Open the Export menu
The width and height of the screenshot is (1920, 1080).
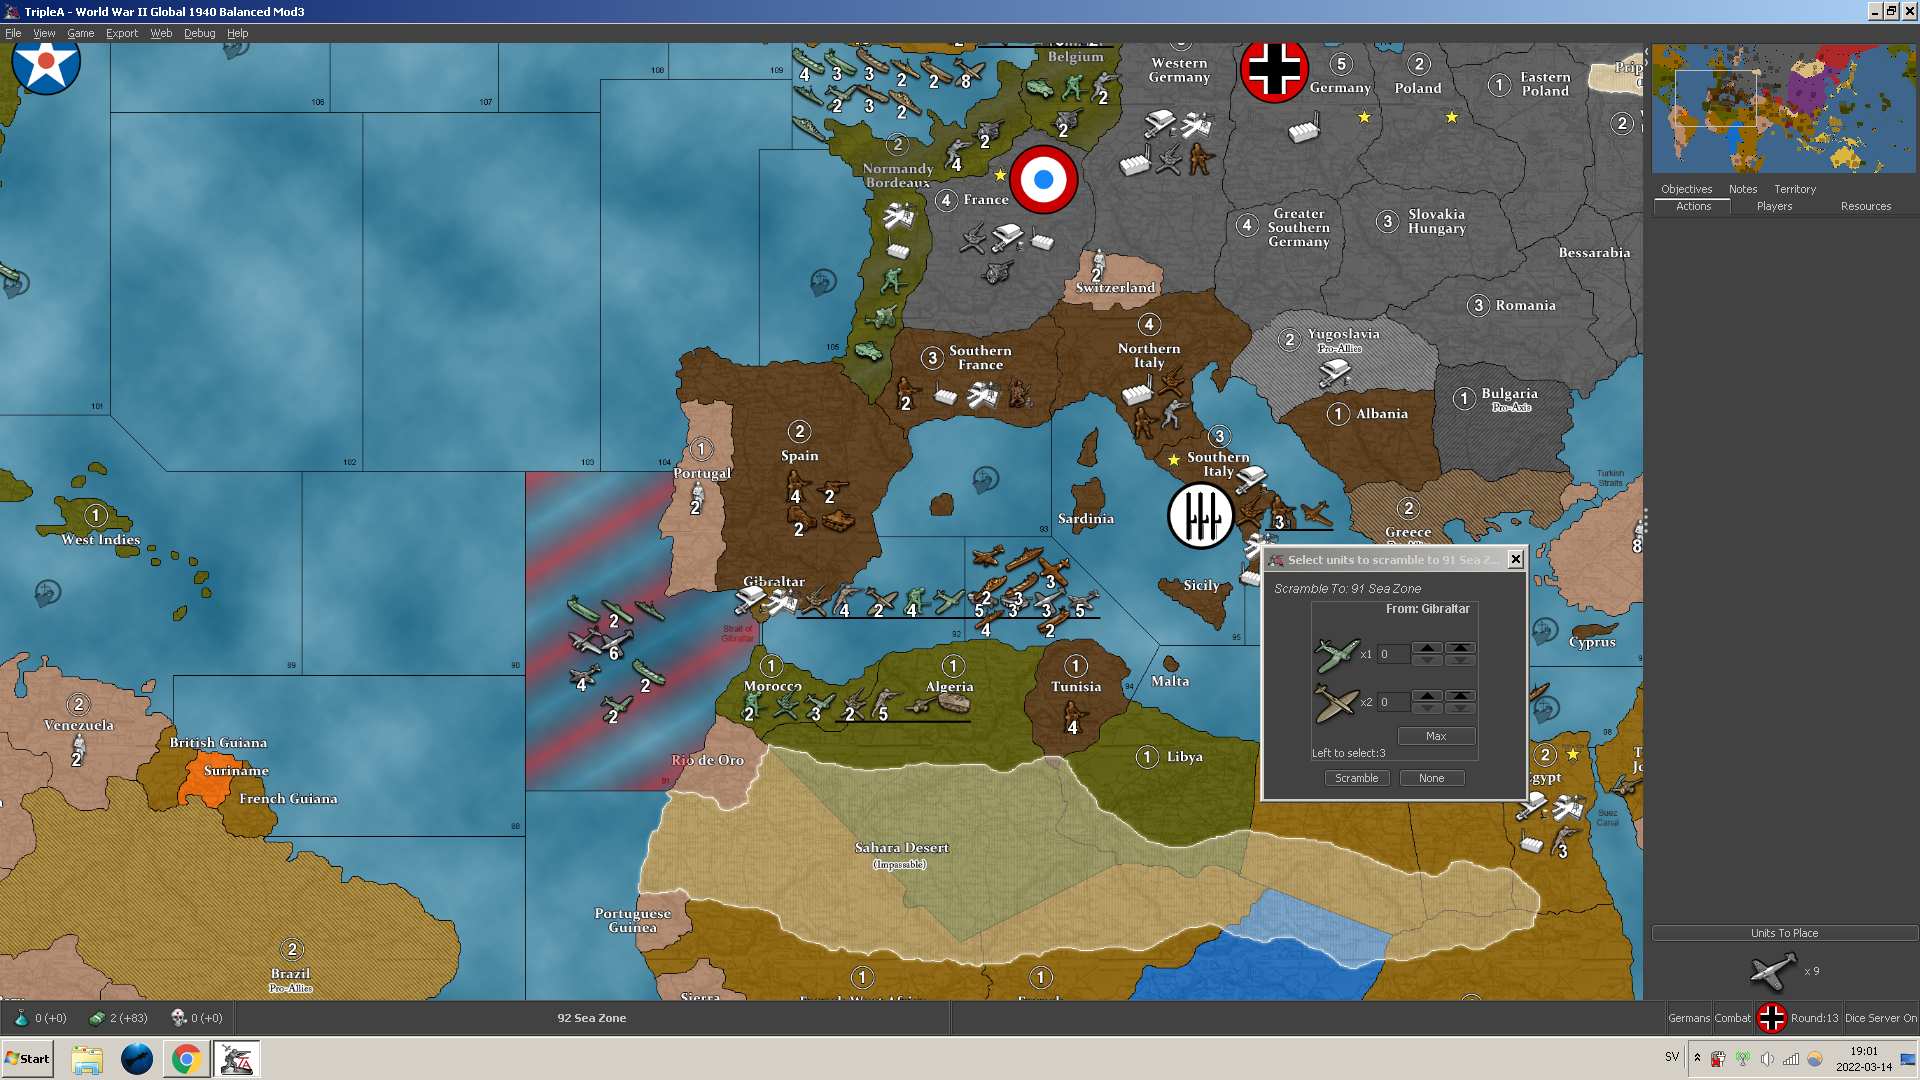(x=122, y=33)
